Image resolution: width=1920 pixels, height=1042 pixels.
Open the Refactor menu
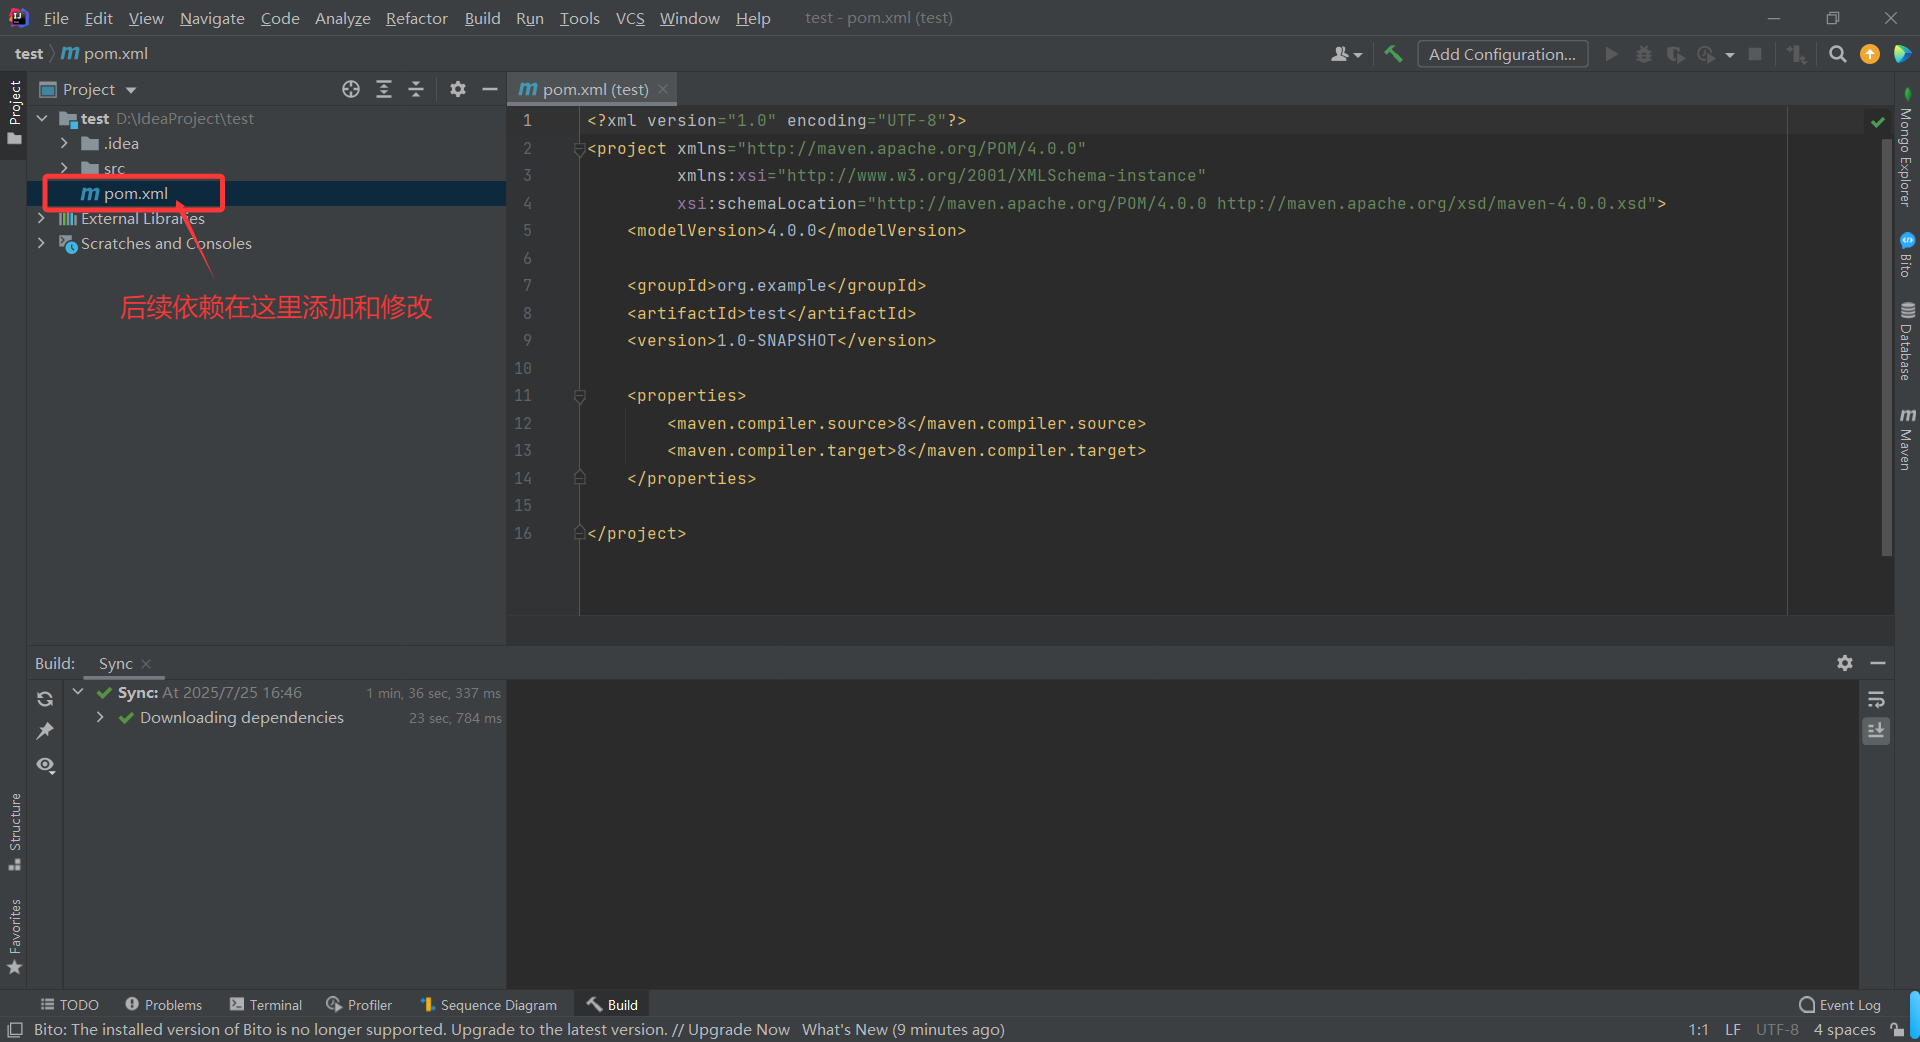[417, 18]
